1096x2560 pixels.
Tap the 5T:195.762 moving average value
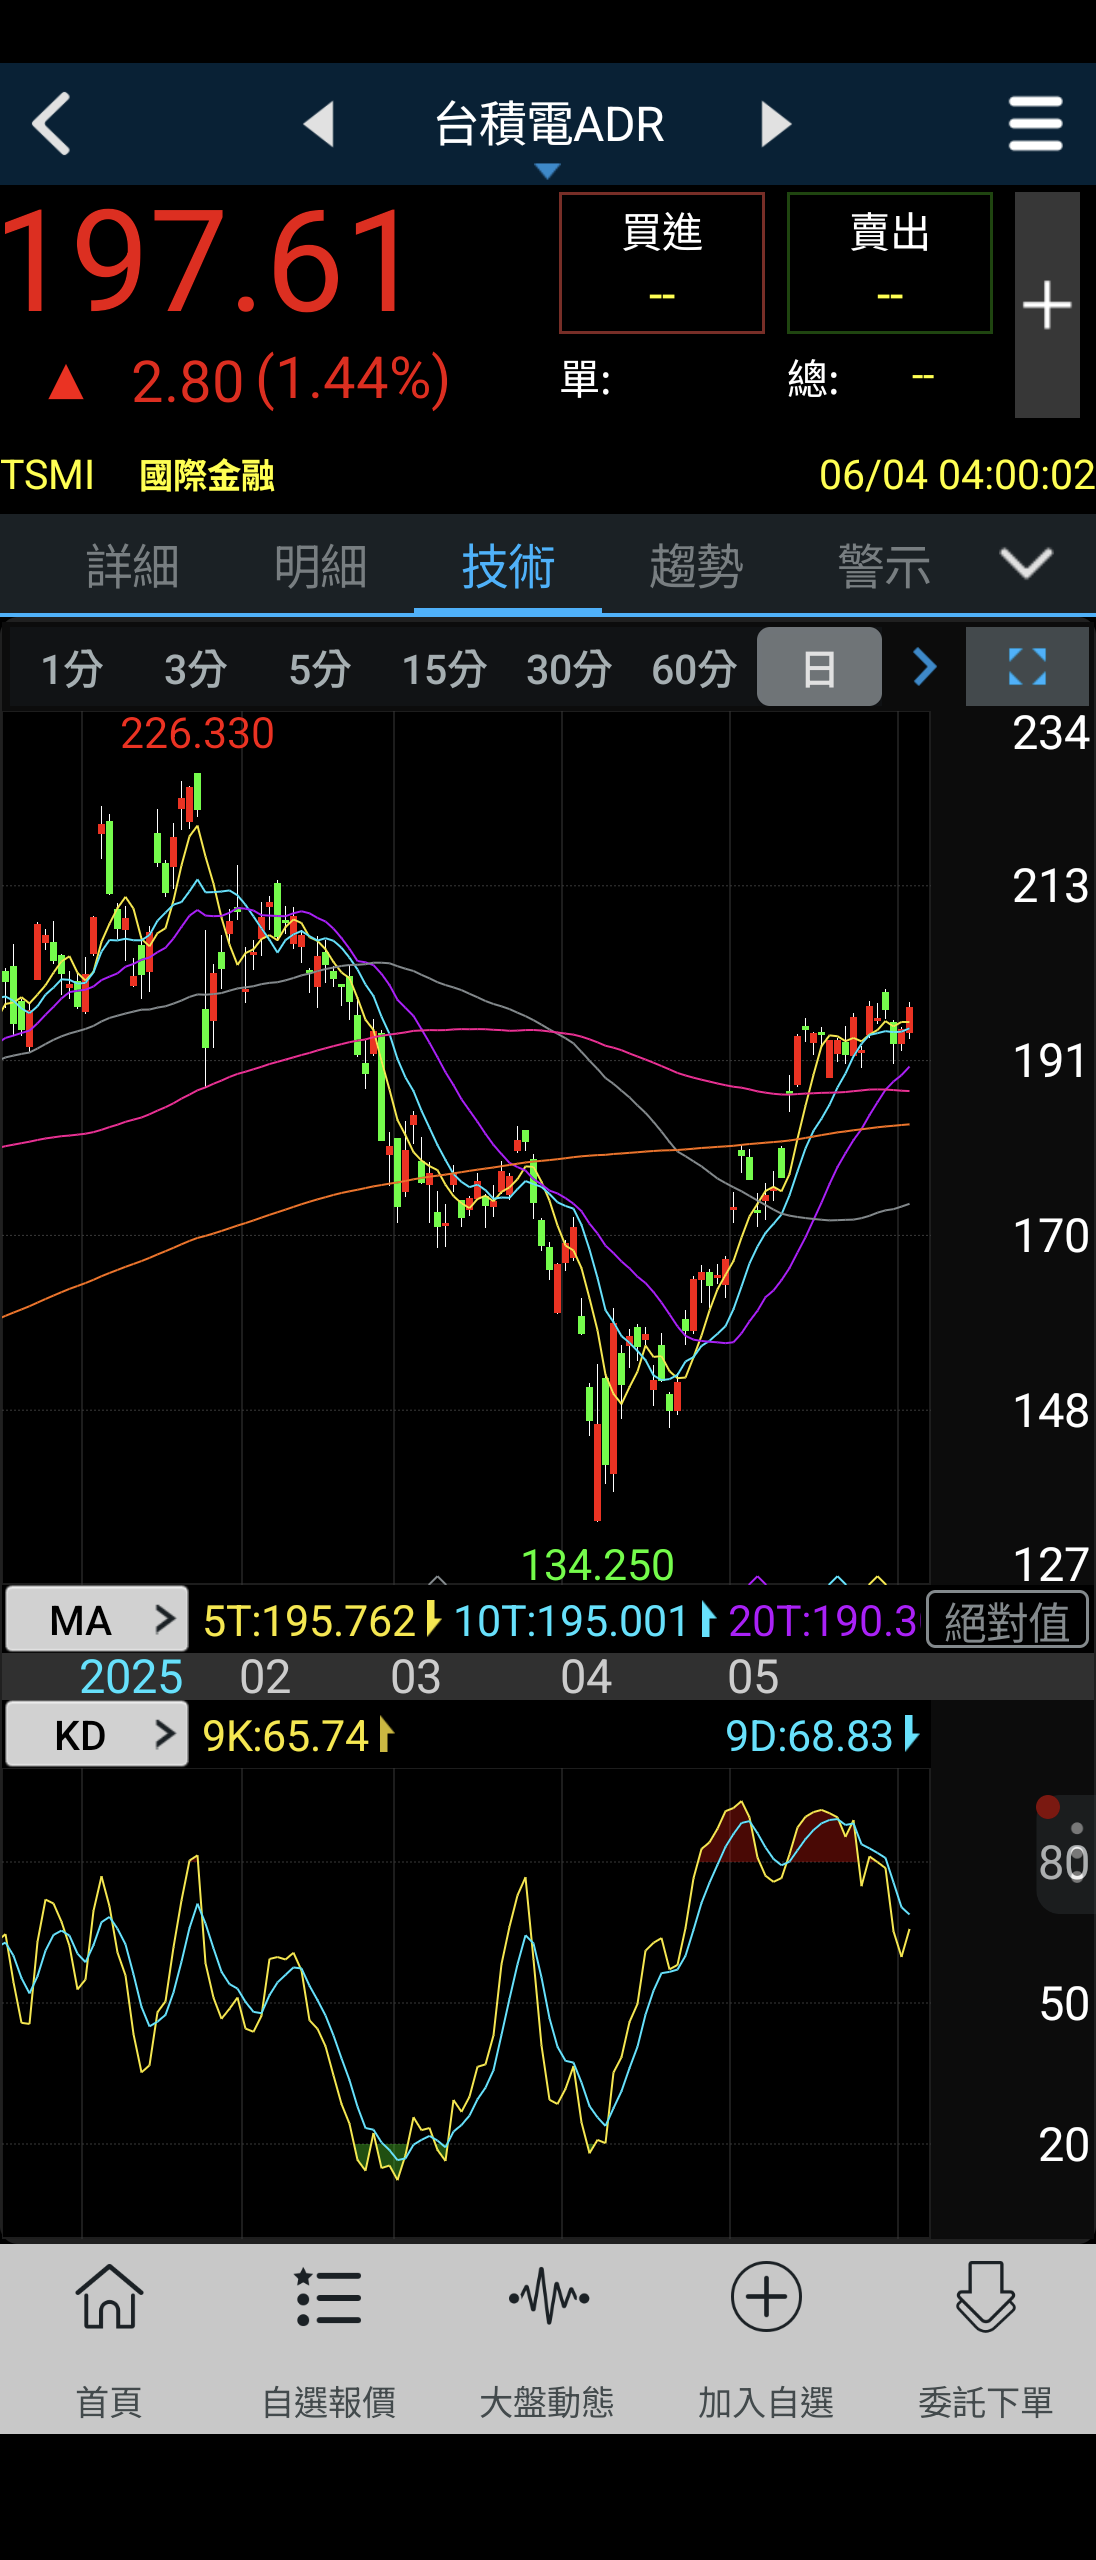click(309, 1621)
